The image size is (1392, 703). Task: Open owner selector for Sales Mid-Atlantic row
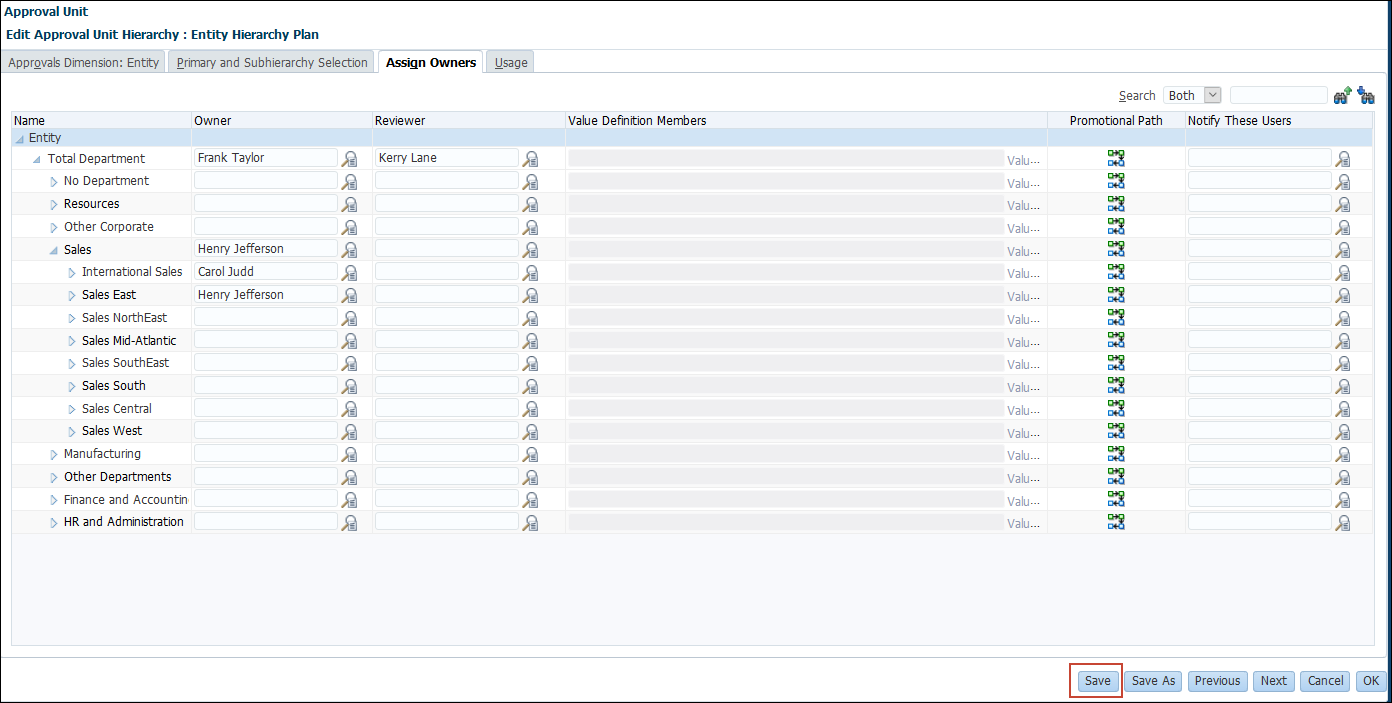[350, 342]
